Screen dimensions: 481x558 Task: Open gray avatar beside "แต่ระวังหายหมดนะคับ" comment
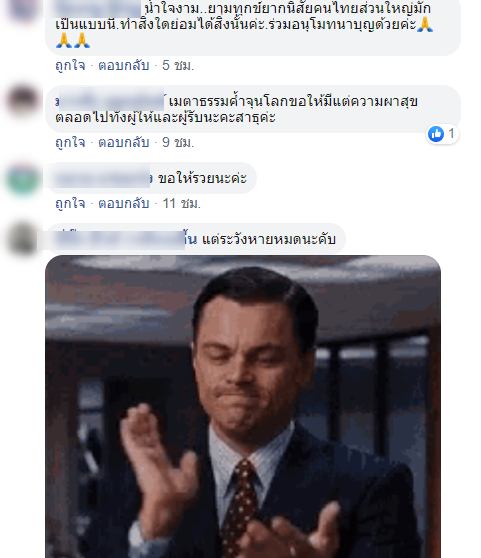coord(23,239)
